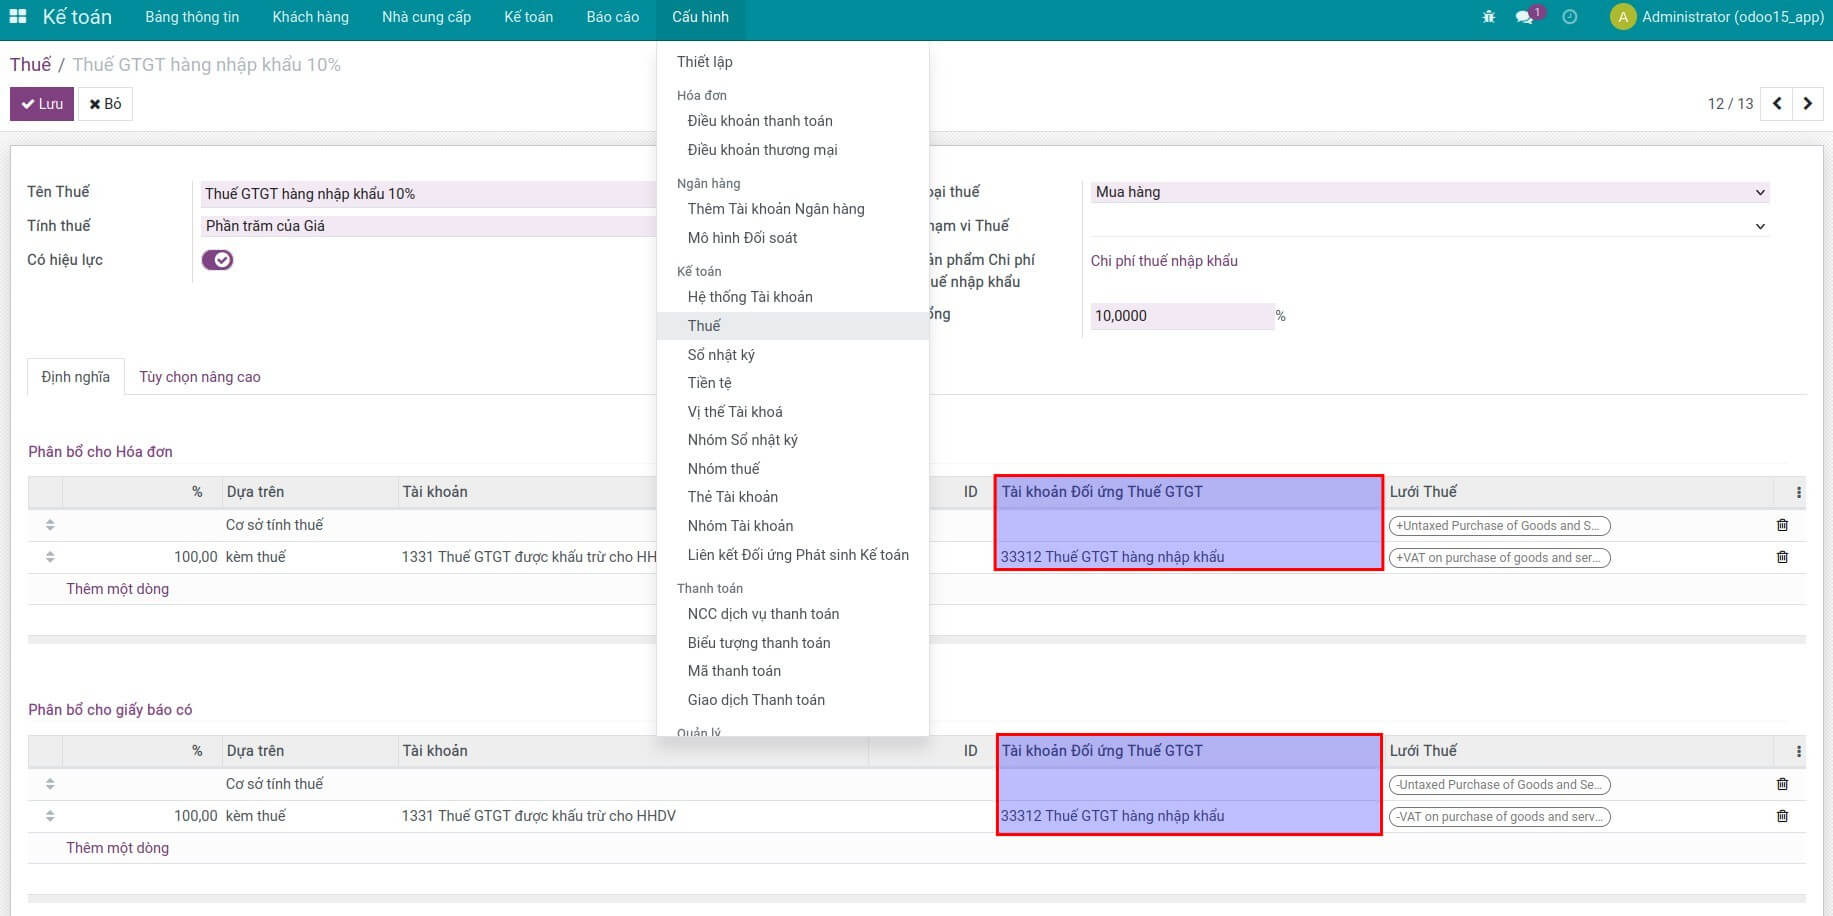
Task: Switch to 'Tùy chọn nâng cao' tab
Action: tap(200, 377)
